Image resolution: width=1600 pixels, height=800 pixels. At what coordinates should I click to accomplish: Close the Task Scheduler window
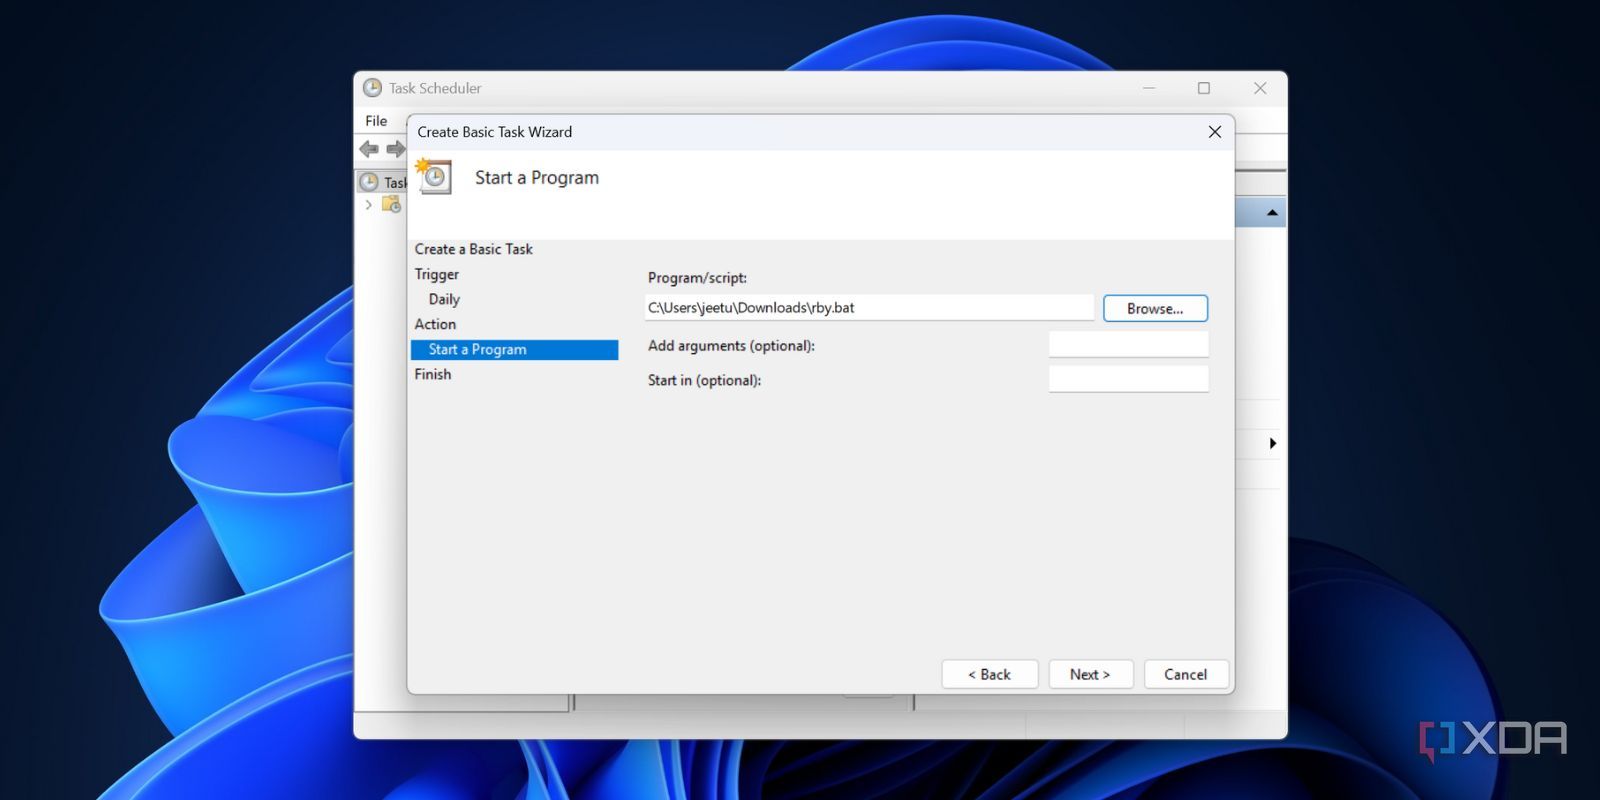[x=1260, y=88]
